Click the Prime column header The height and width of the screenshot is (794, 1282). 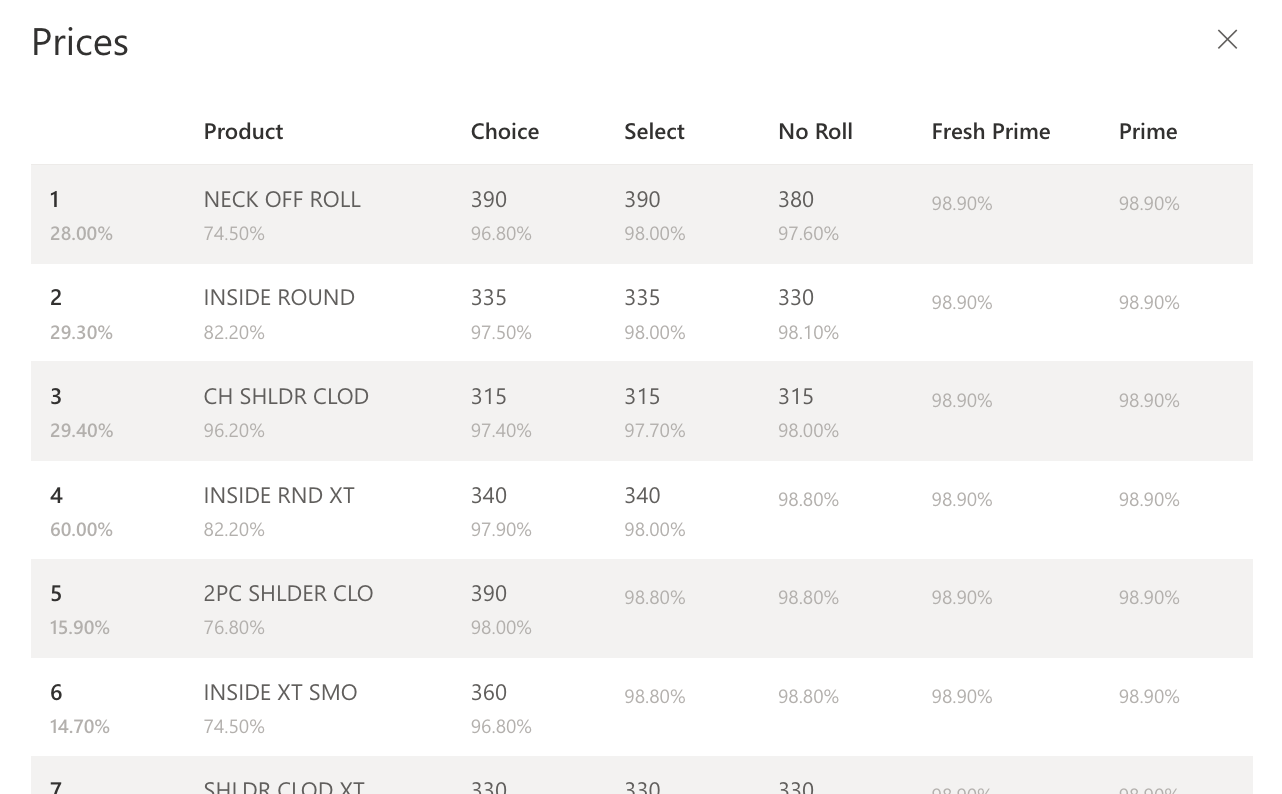pyautogui.click(x=1148, y=132)
